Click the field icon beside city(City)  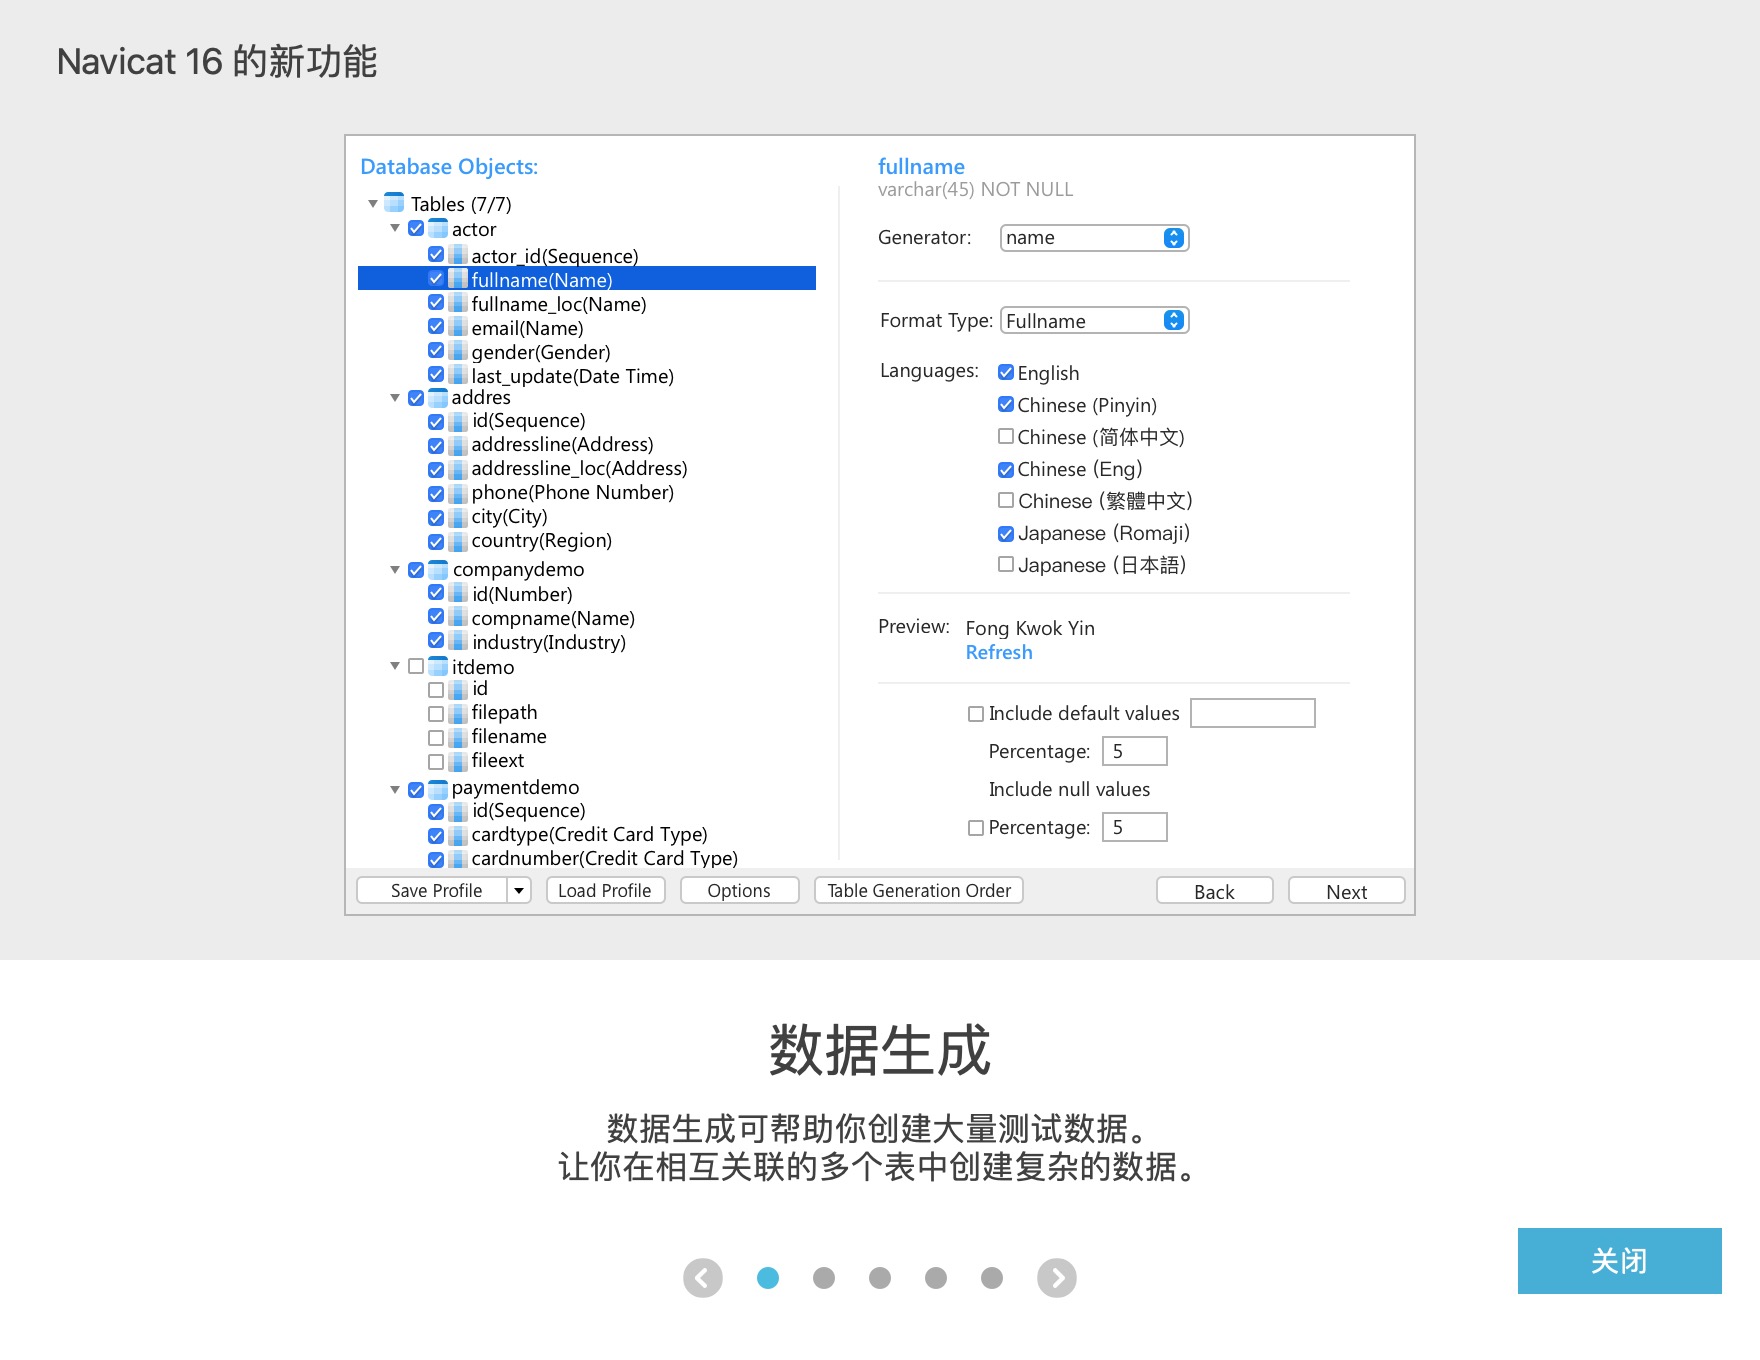(x=457, y=517)
